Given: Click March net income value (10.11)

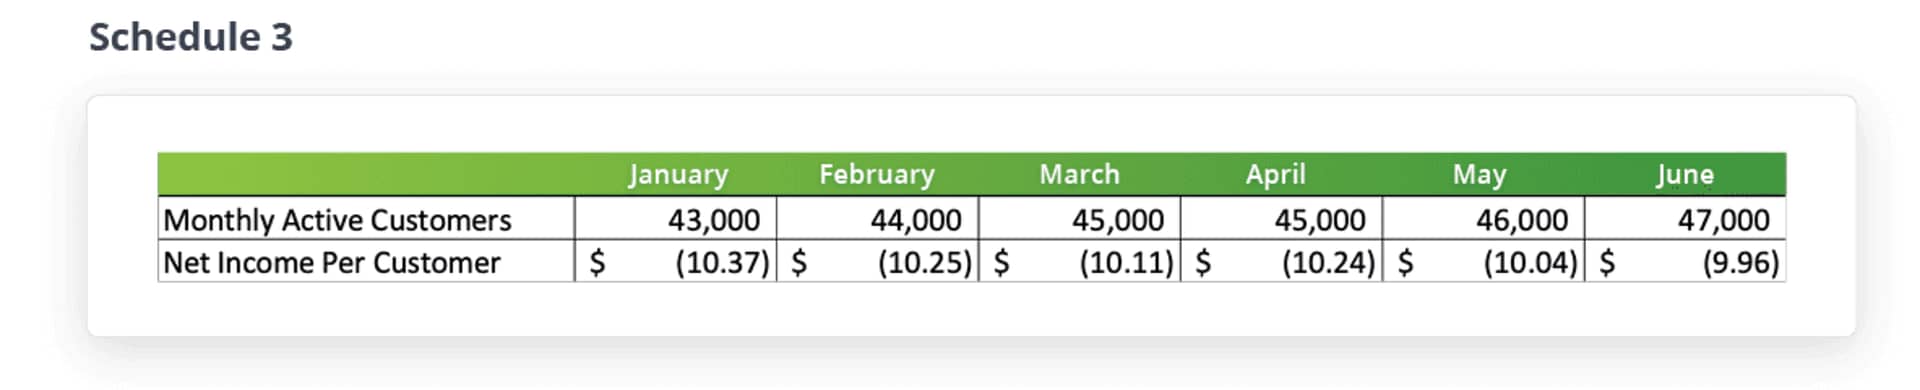Looking at the screenshot, I should (1126, 263).
